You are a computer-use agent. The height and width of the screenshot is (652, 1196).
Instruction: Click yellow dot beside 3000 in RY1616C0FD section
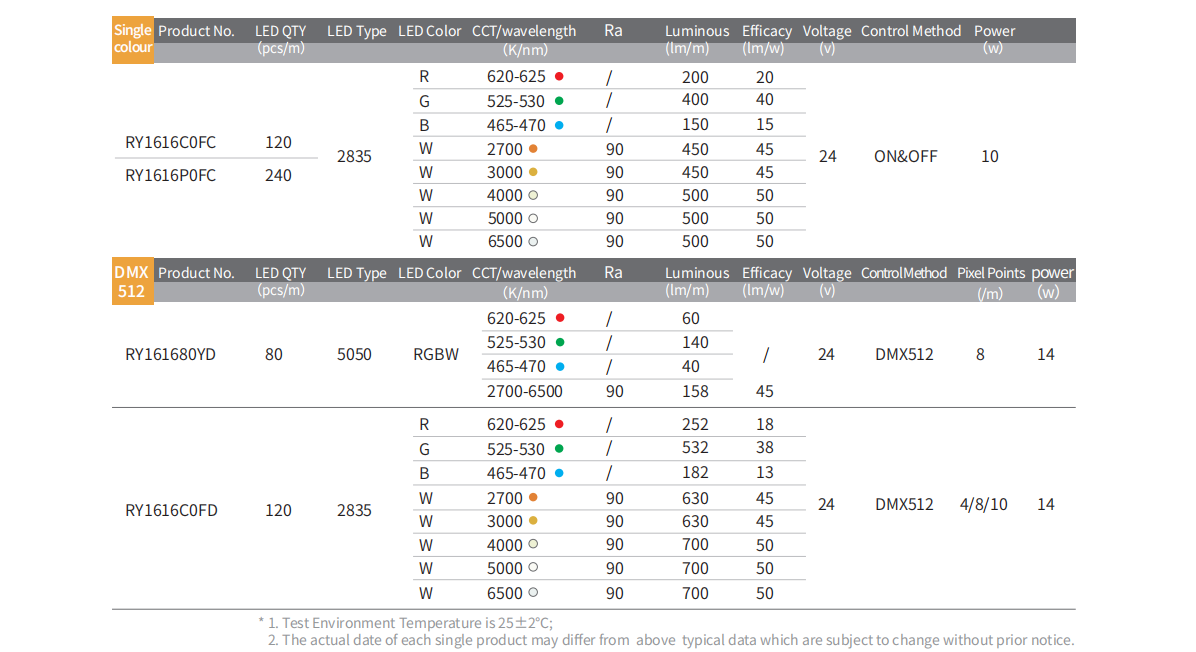[x=534, y=521]
